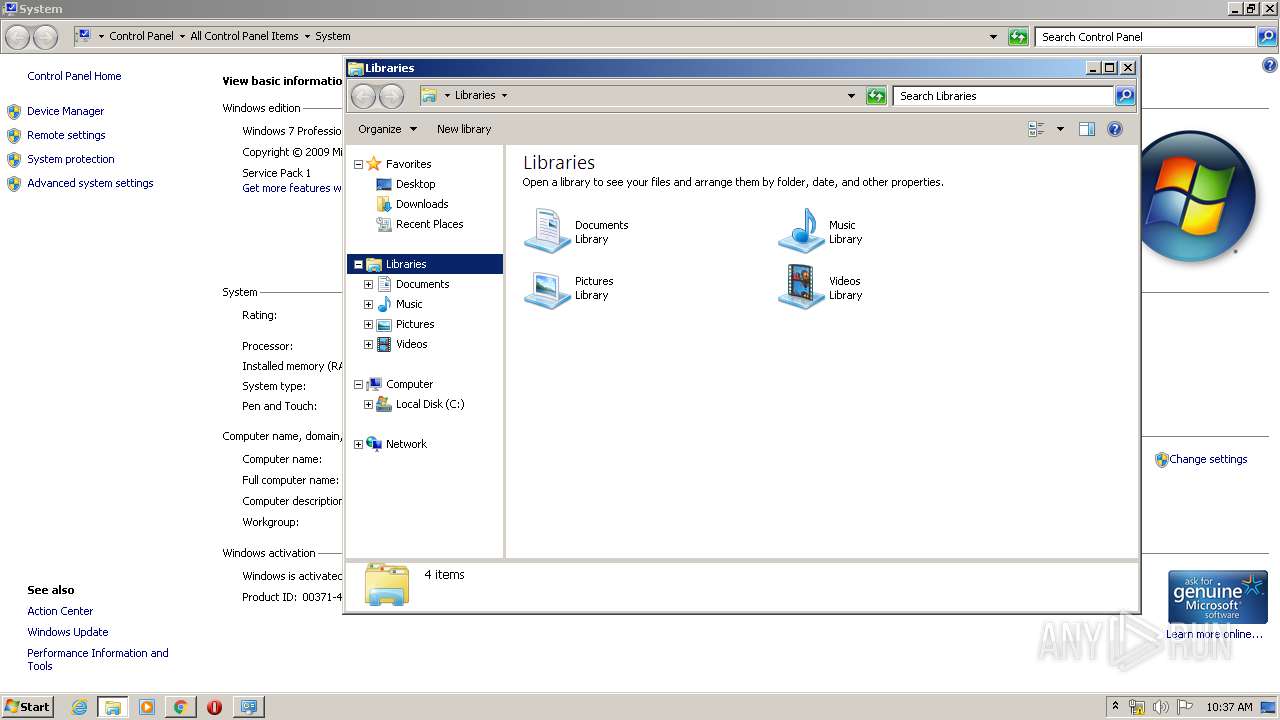Click the Search Control Panel field
Viewport: 1280px width, 720px height.
coord(1145,37)
